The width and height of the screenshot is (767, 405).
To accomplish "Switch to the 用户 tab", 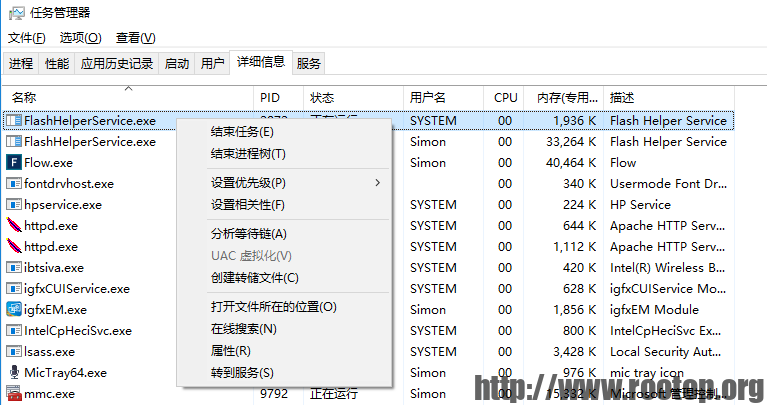I will click(212, 63).
